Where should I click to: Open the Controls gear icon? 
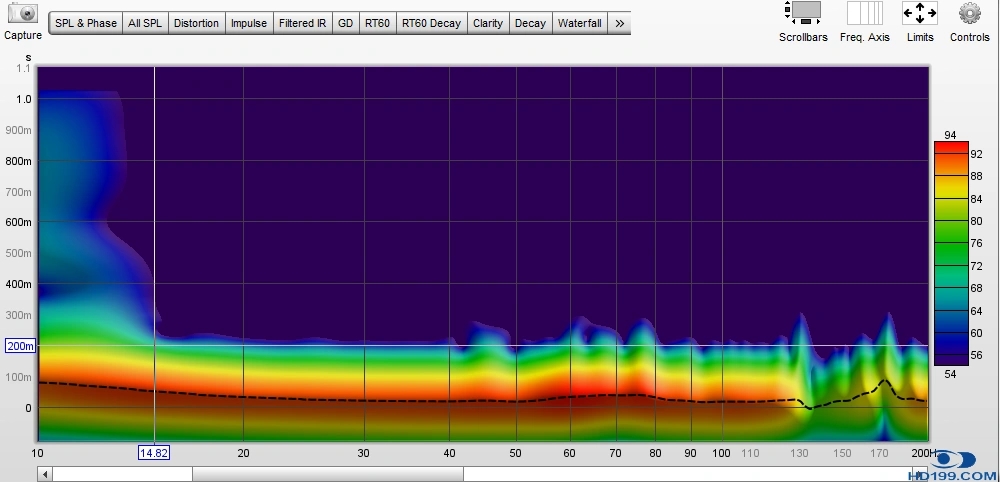click(969, 13)
